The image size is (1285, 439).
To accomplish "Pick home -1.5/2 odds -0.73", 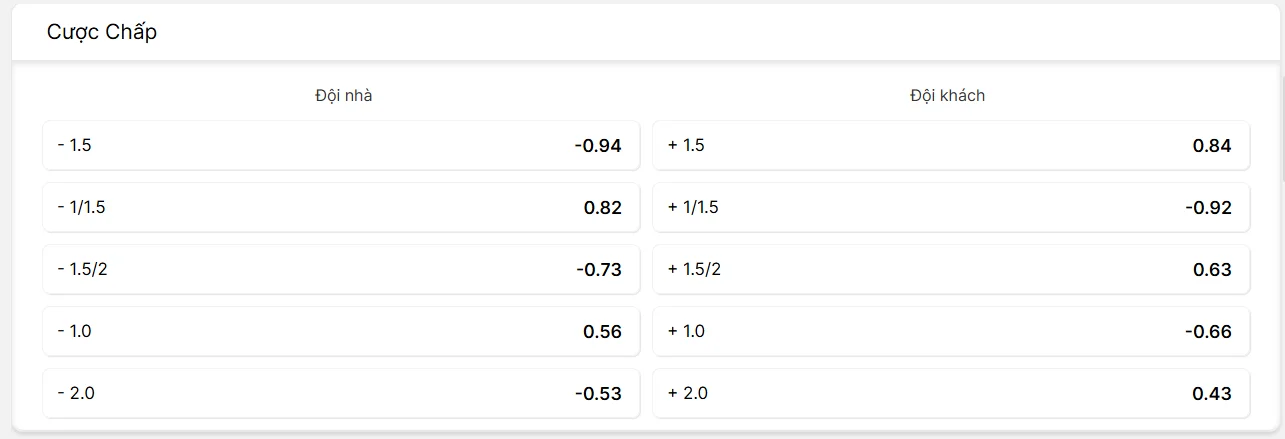I will pyautogui.click(x=341, y=269).
